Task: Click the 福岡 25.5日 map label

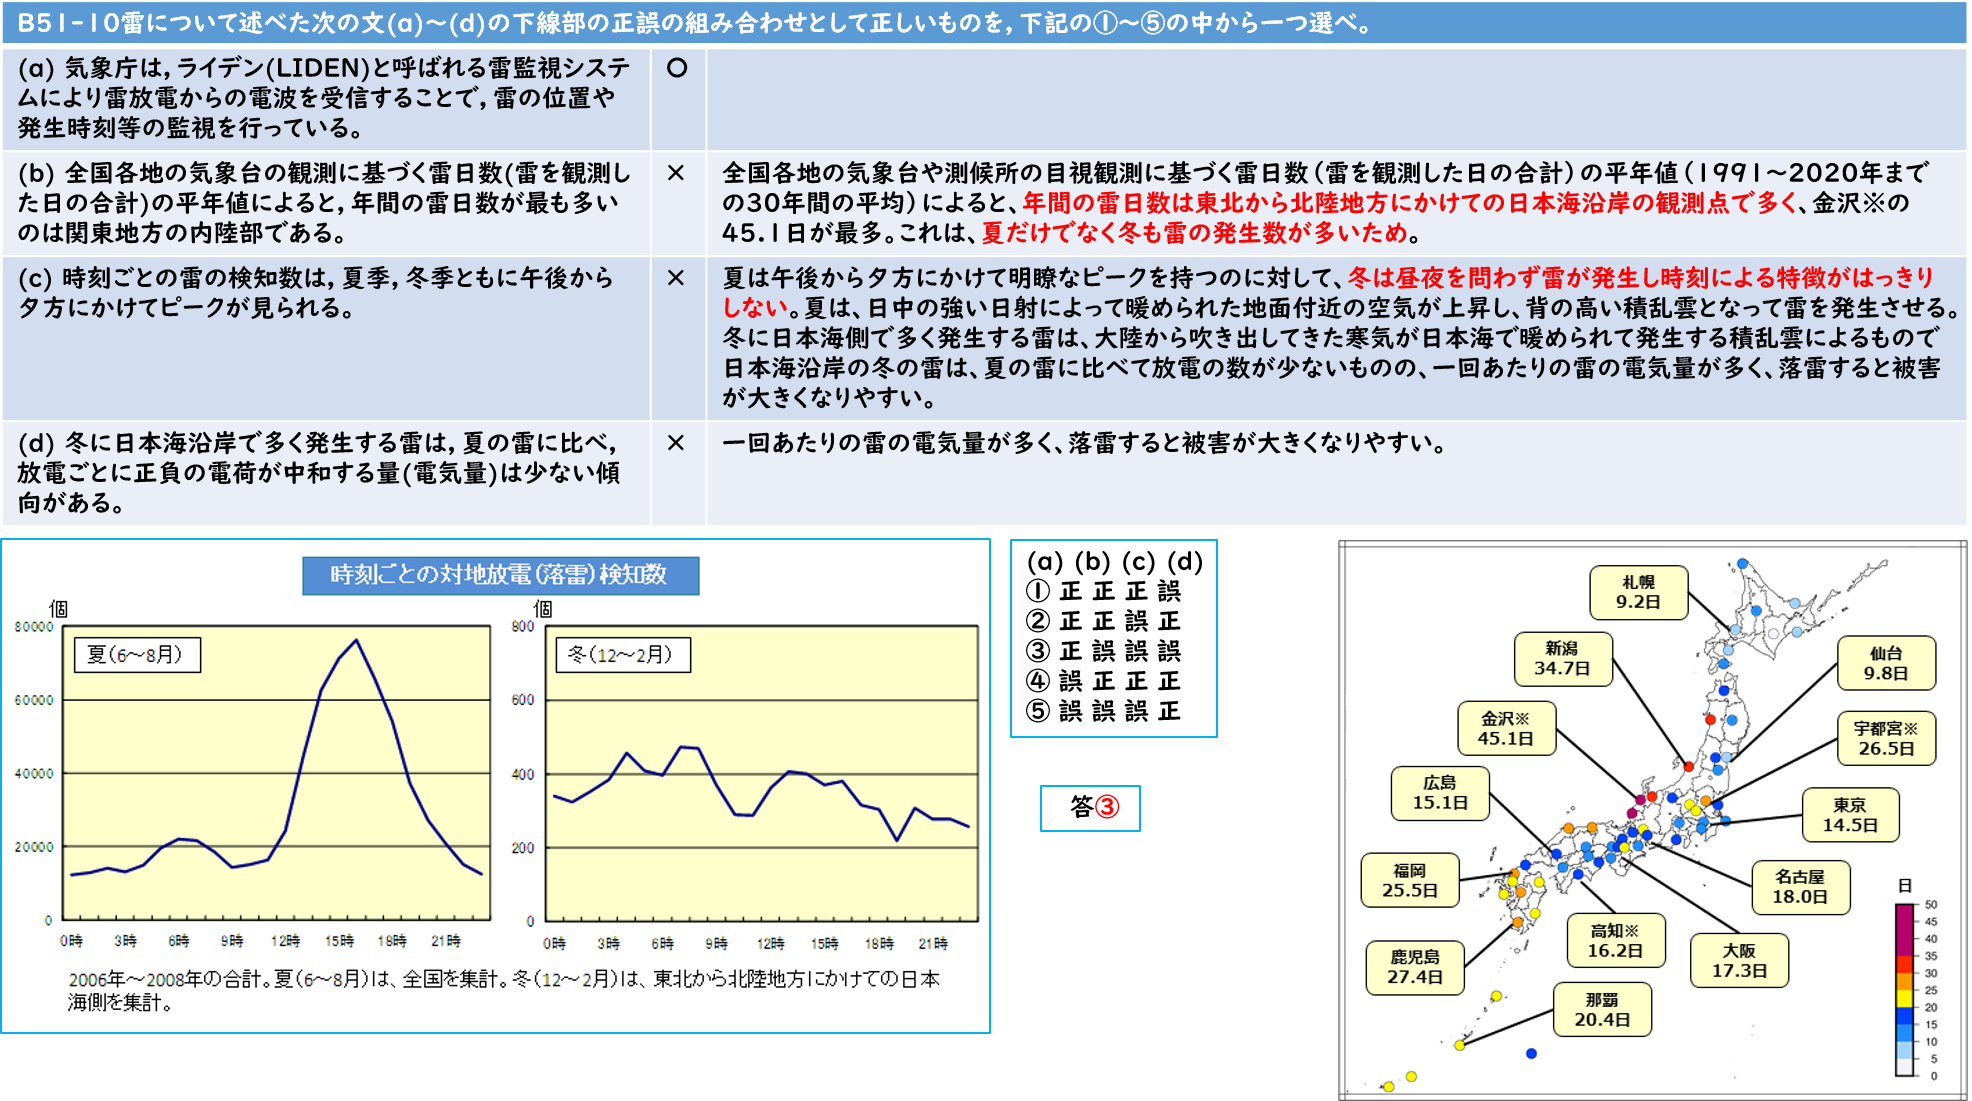Action: (1410, 880)
